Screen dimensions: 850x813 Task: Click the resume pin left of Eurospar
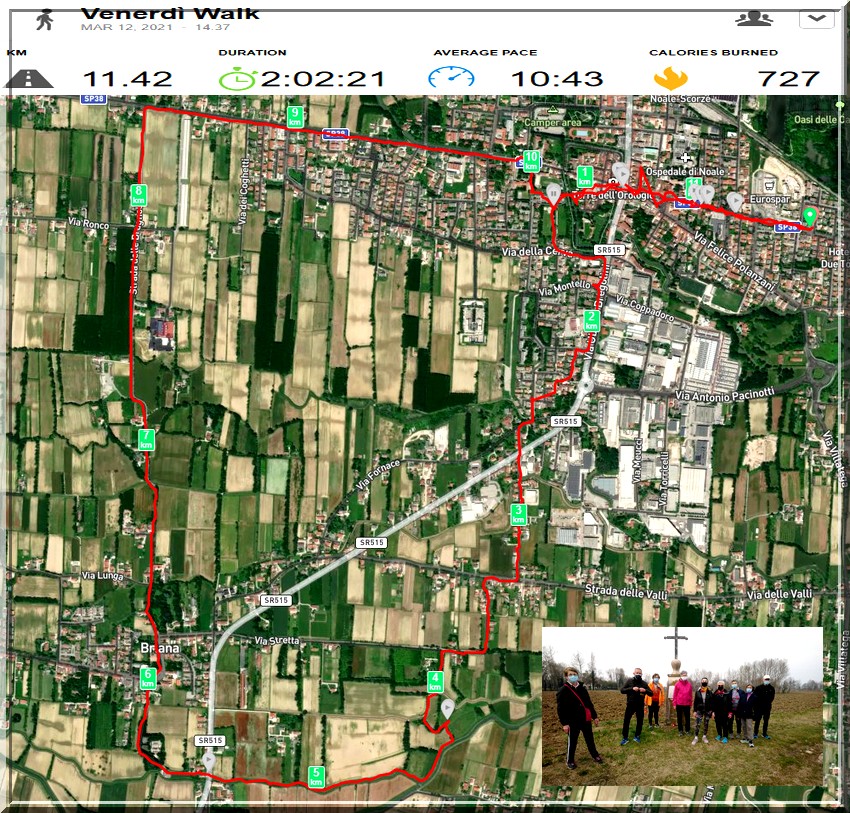[735, 202]
